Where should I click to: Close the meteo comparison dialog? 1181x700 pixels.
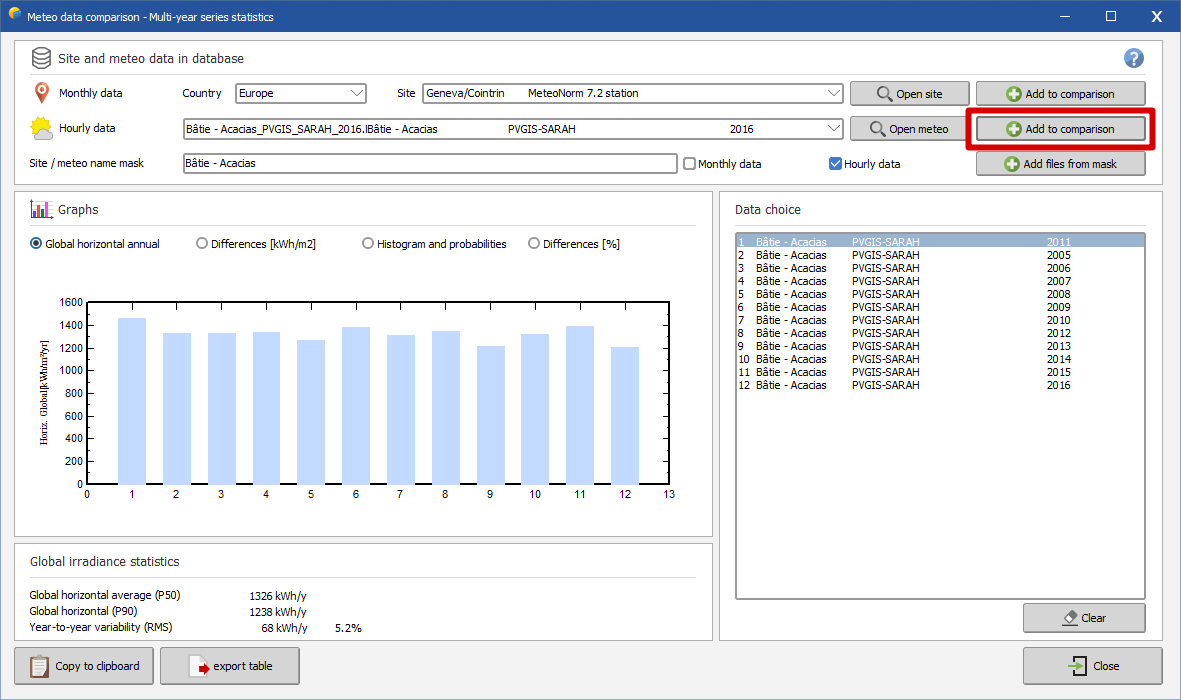[1092, 666]
